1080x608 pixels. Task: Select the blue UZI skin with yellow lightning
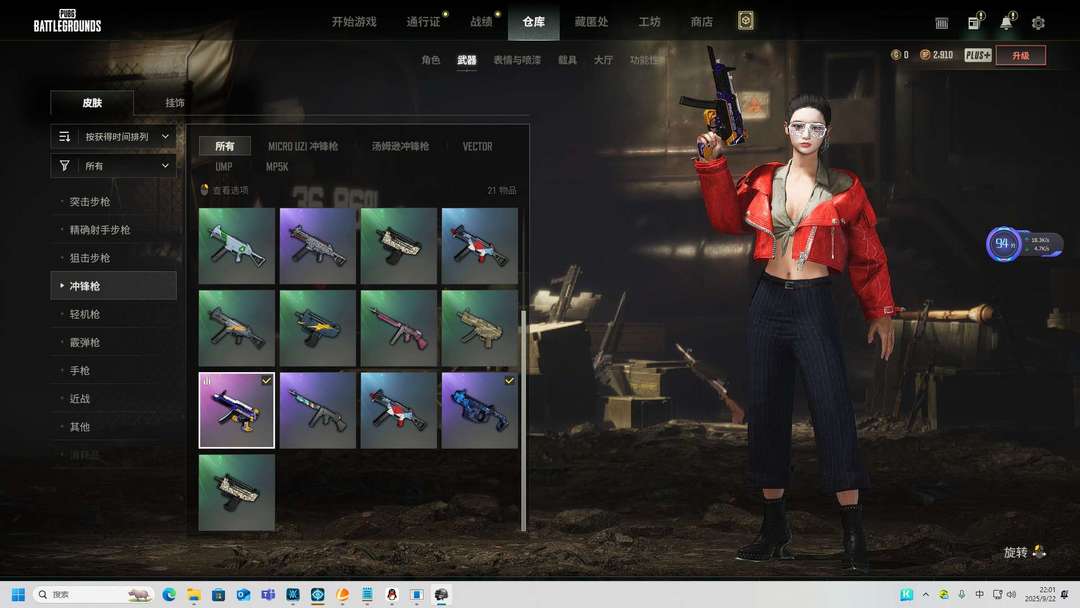[x=318, y=328]
